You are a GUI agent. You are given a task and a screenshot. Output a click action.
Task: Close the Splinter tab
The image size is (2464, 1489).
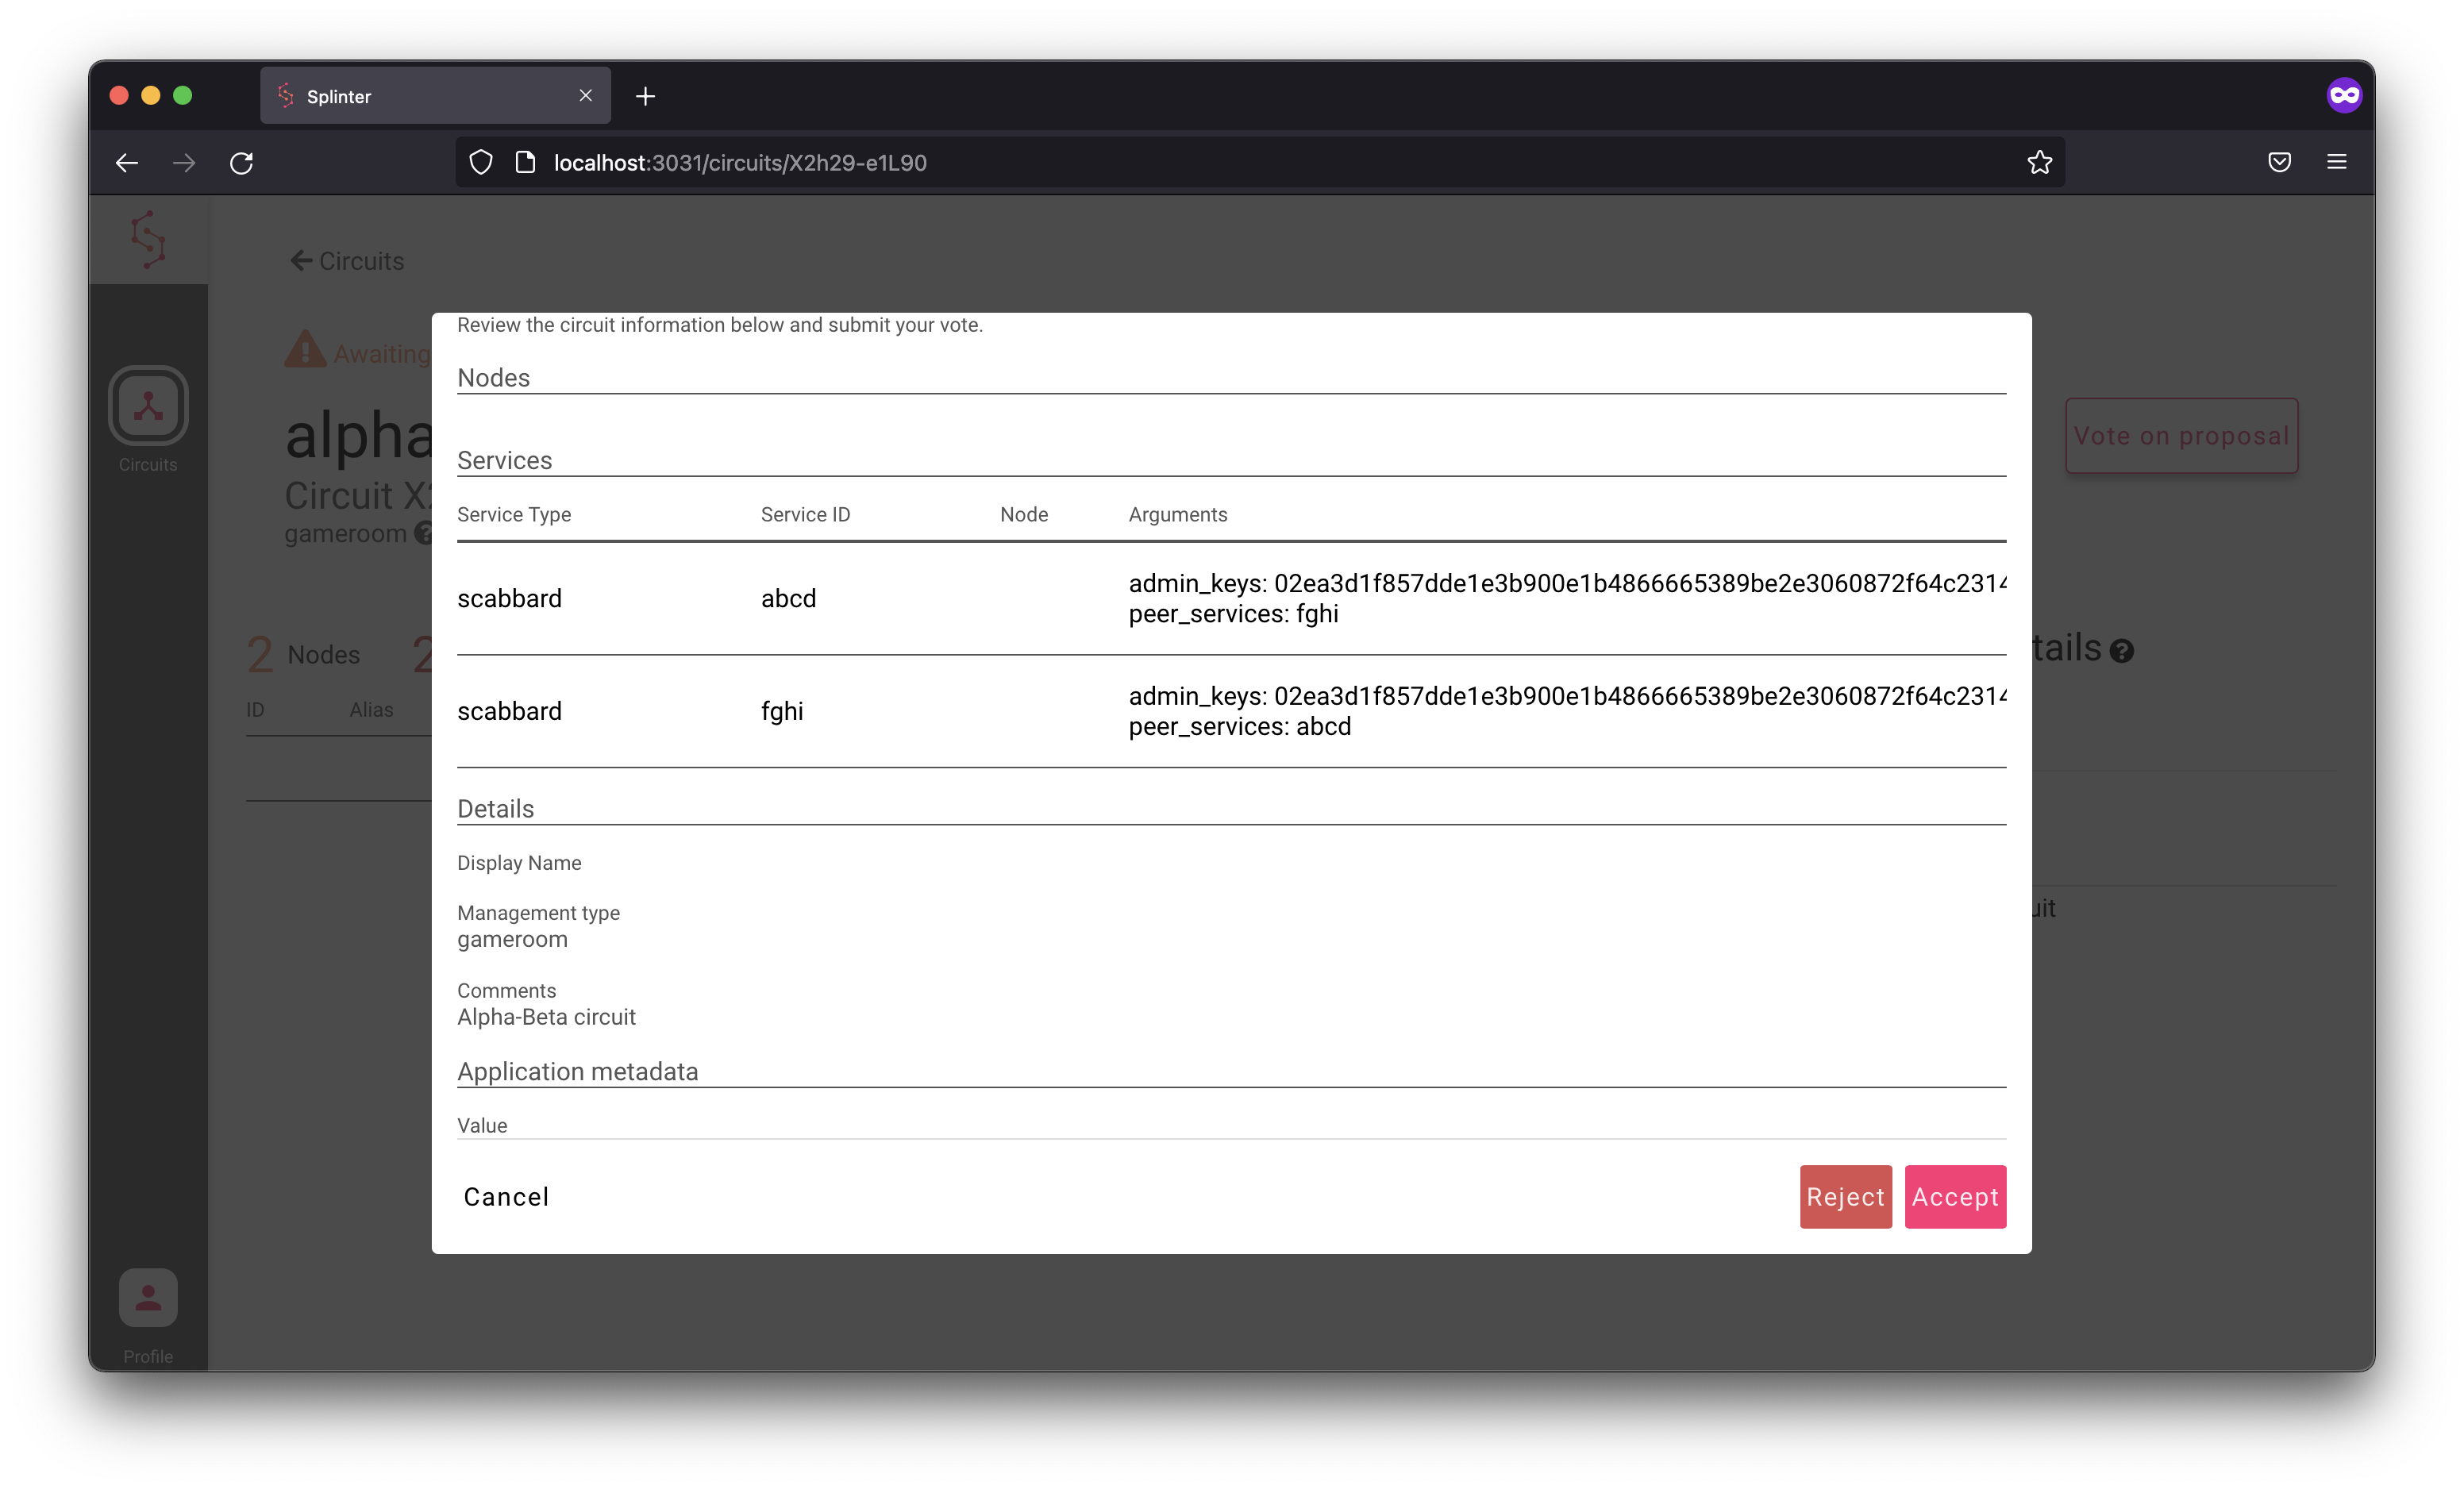click(x=586, y=96)
